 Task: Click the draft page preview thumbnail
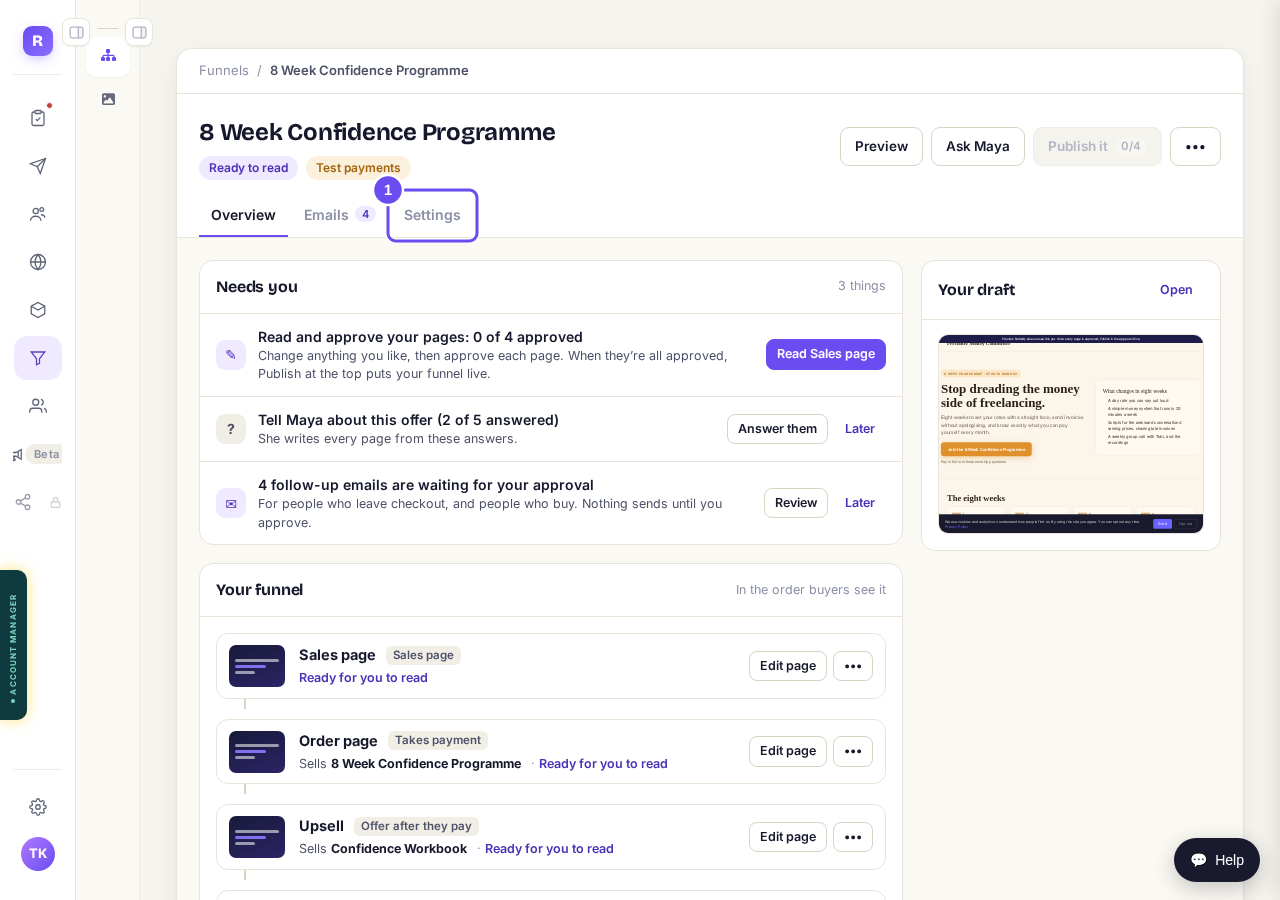[x=1071, y=434]
